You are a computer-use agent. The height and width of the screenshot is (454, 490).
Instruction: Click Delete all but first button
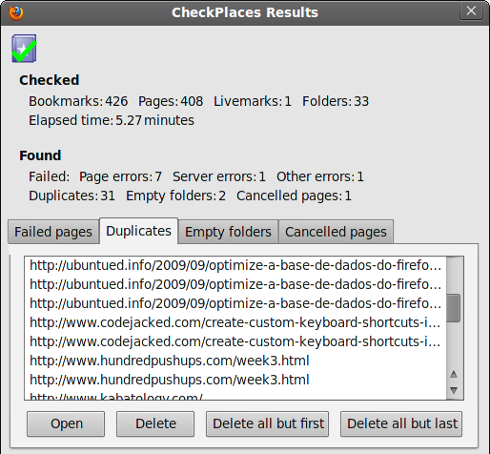(x=268, y=424)
